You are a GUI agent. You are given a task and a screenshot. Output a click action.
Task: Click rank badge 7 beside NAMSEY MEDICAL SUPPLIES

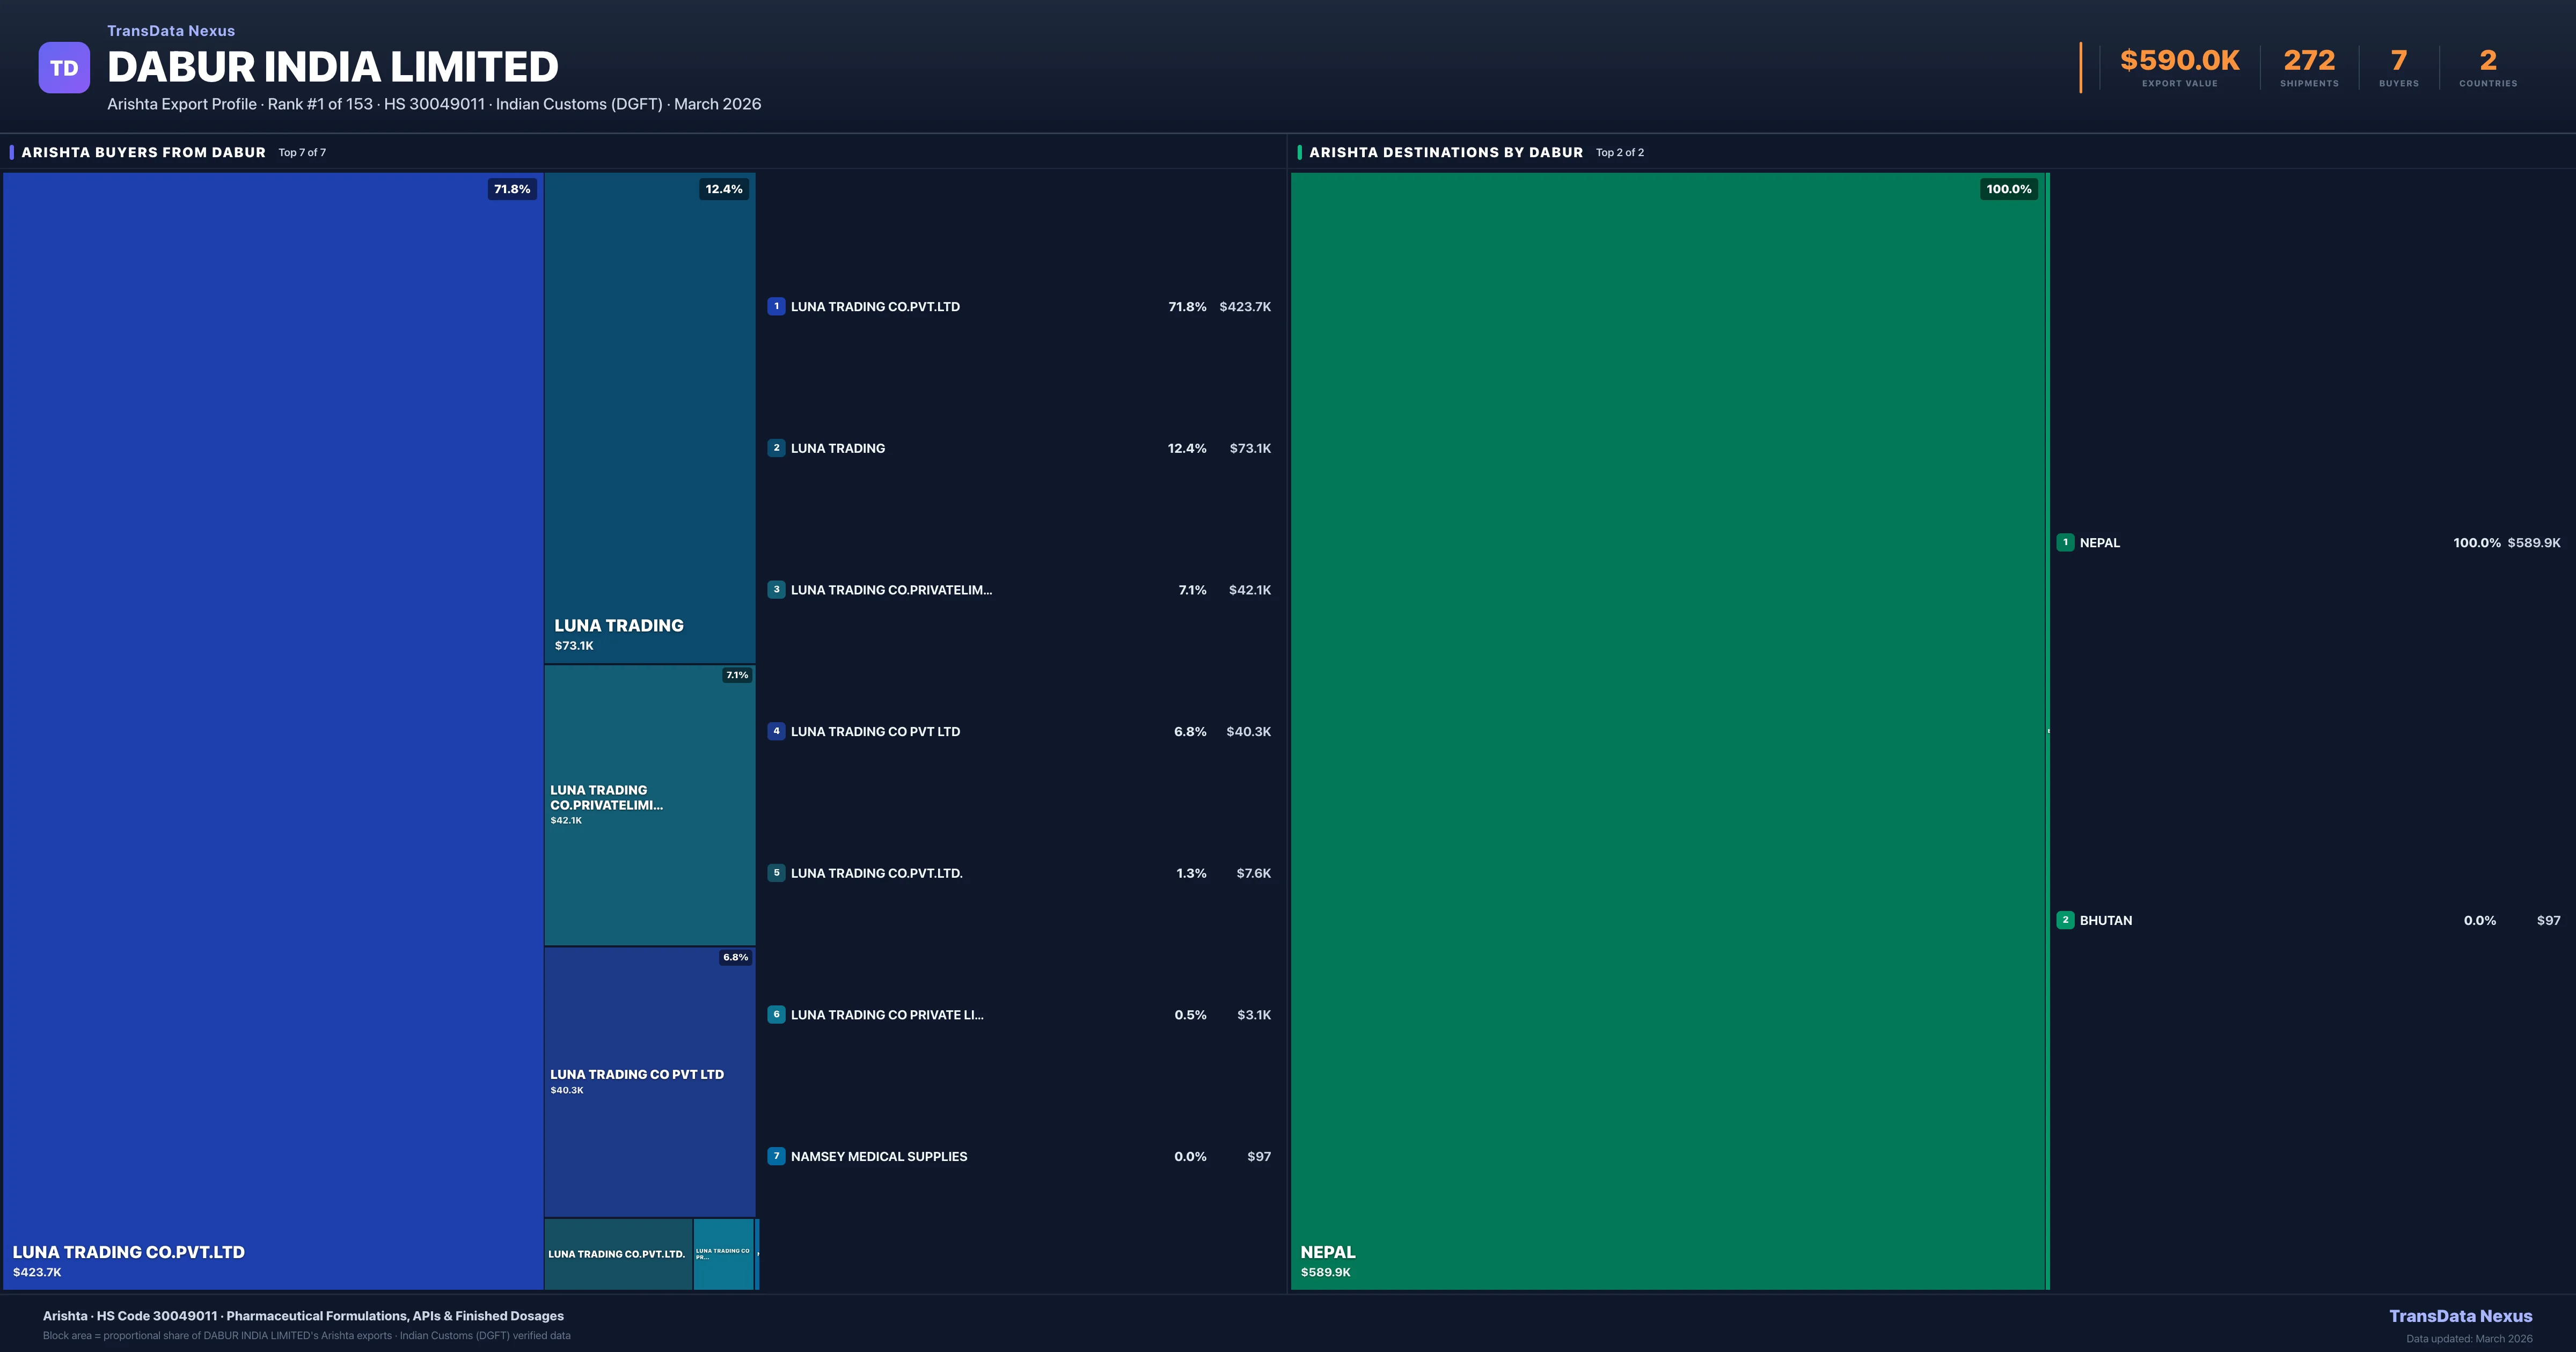point(776,1156)
